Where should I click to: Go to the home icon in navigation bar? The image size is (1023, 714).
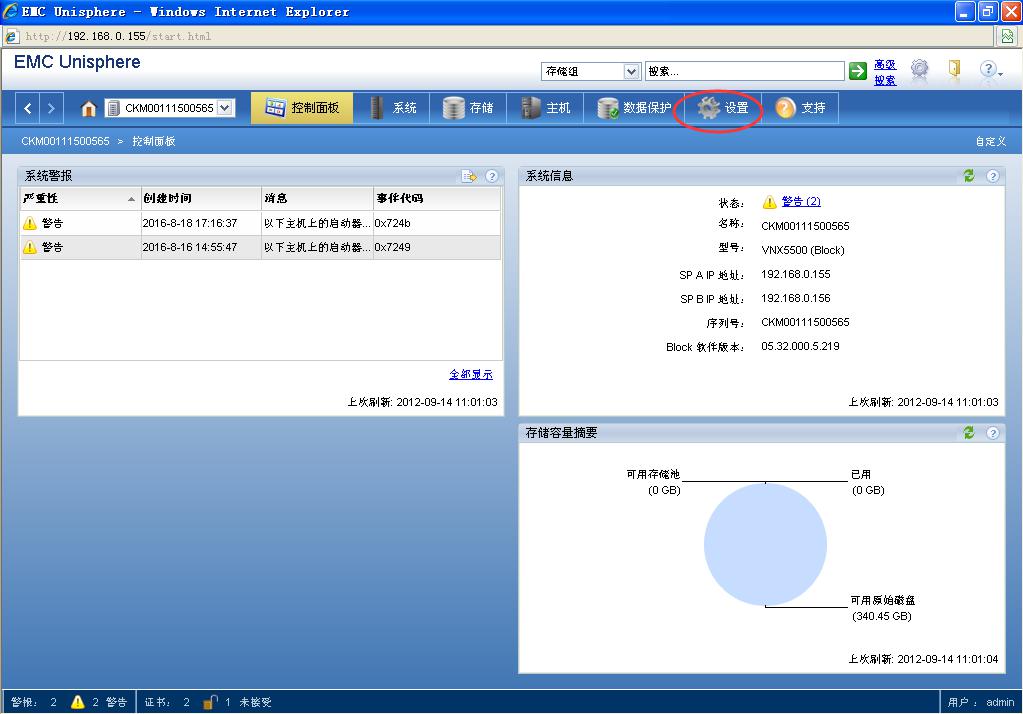click(88, 108)
